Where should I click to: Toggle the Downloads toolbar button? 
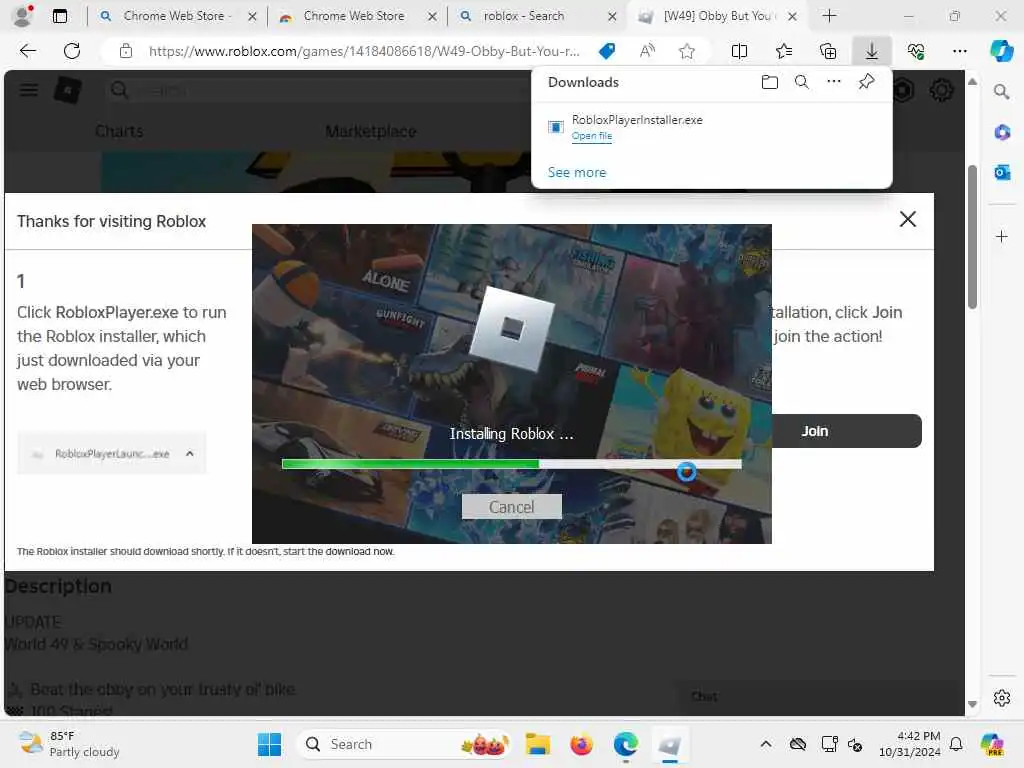(x=872, y=51)
